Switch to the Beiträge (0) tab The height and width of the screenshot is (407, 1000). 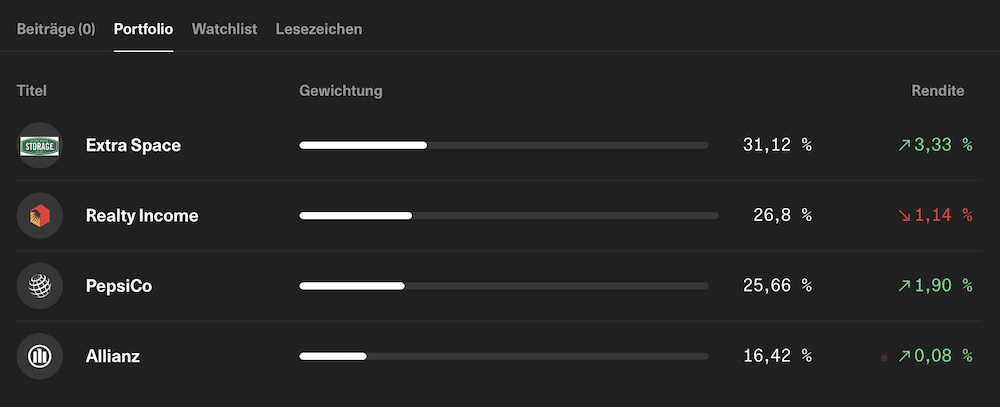(56, 29)
